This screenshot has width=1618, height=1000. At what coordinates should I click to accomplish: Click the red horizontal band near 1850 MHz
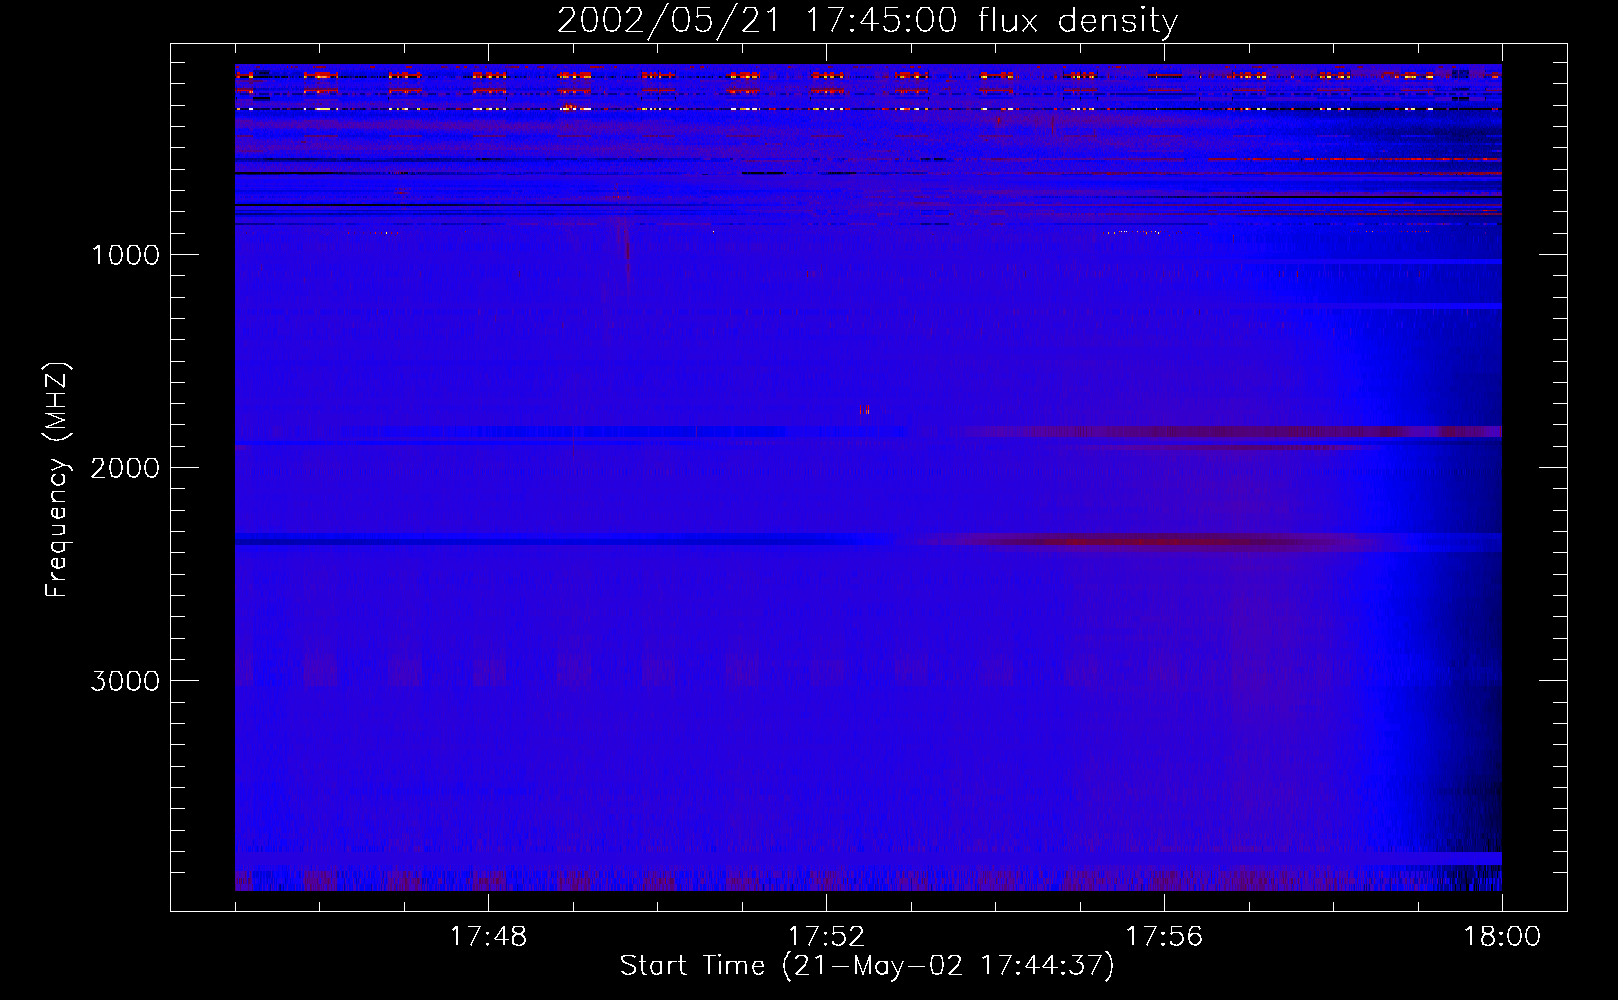1230,432
